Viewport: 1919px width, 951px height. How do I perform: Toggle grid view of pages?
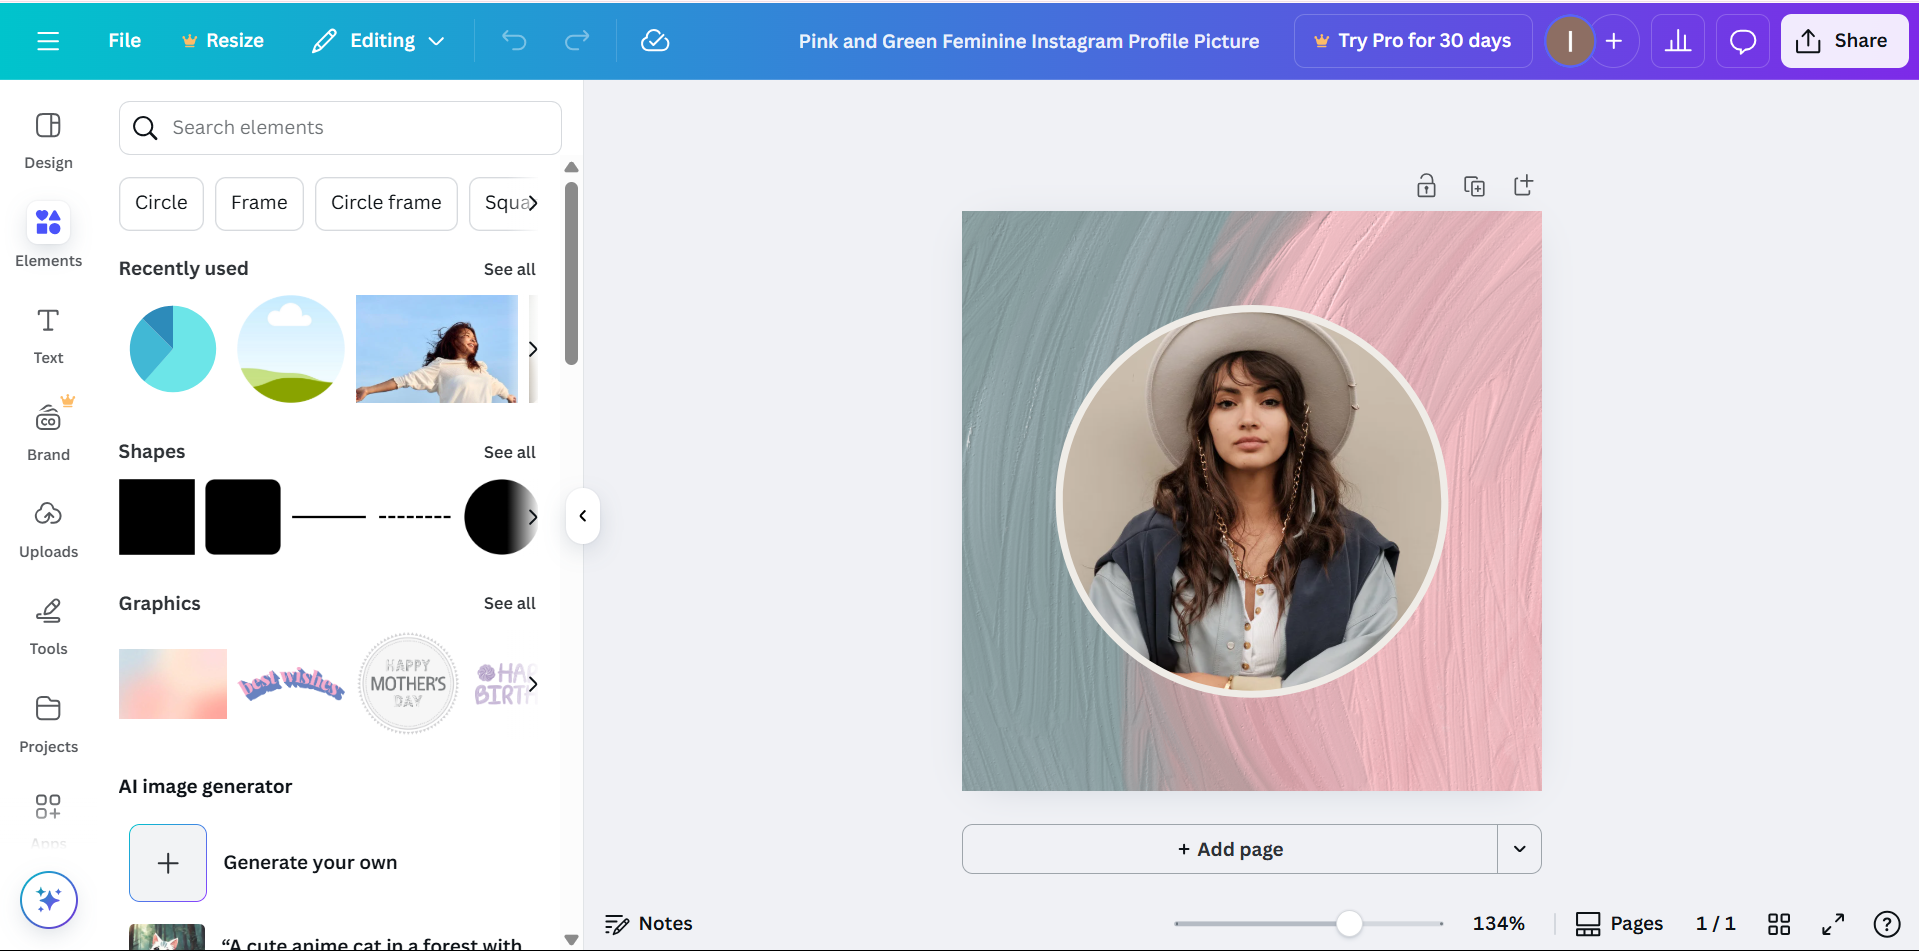1779,923
